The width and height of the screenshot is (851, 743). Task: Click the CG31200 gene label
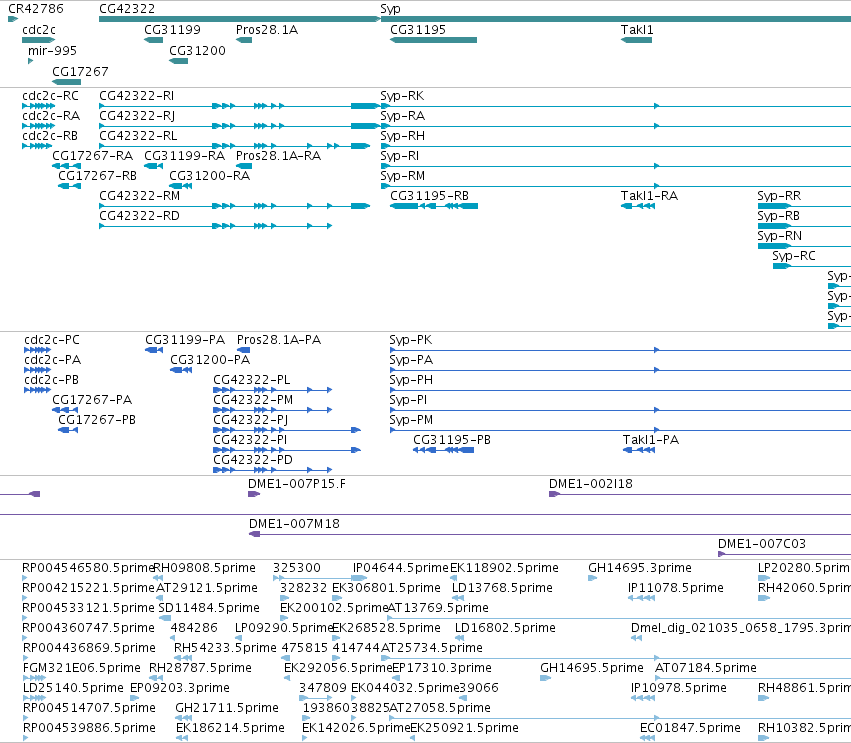point(197,50)
